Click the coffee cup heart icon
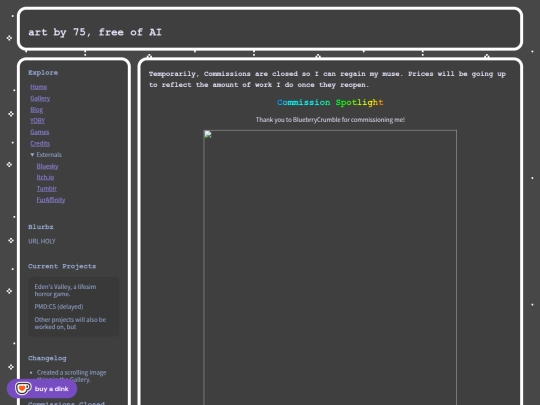The height and width of the screenshot is (405, 540). pos(23,388)
